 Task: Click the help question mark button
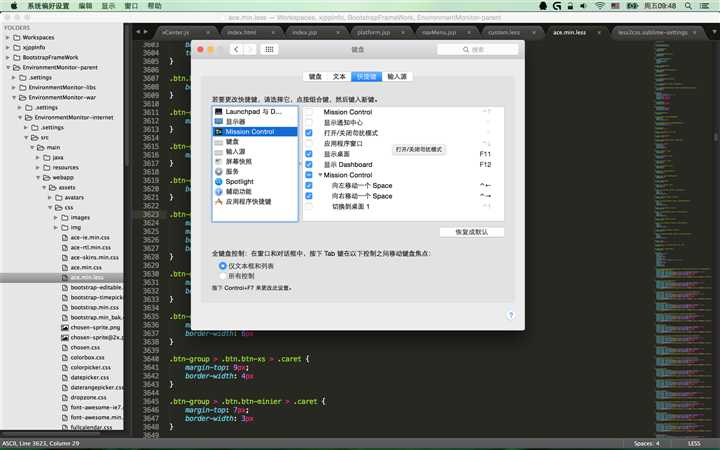(511, 315)
